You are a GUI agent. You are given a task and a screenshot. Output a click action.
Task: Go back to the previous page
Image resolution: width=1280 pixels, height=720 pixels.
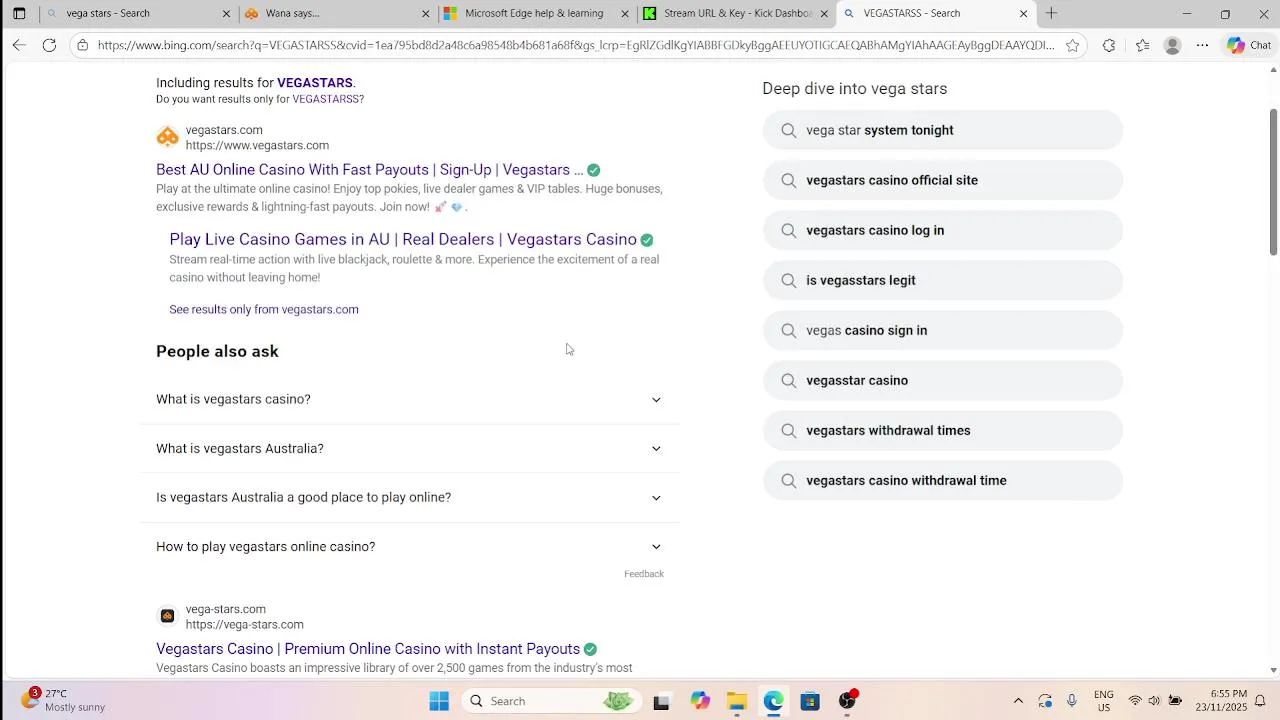[19, 45]
